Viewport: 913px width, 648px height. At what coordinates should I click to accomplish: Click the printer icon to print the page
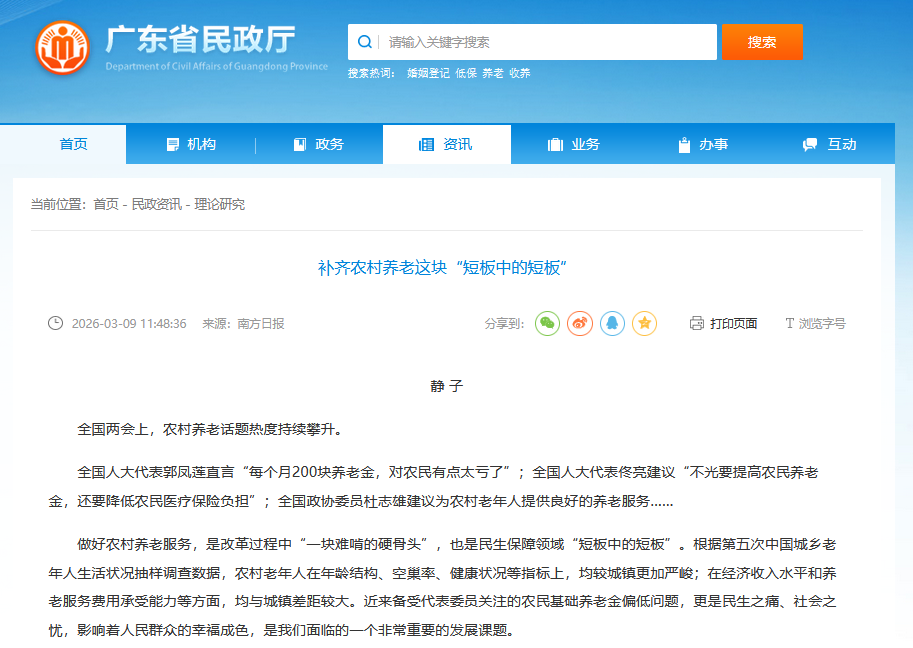(x=695, y=323)
